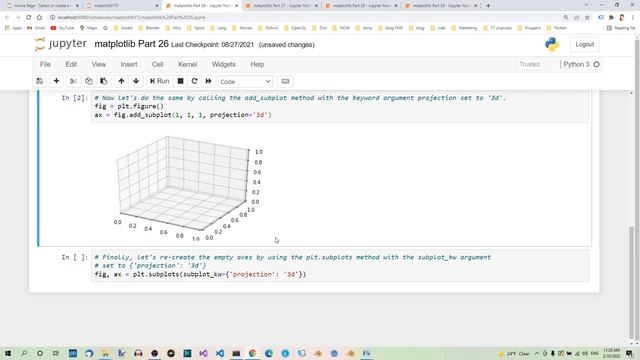Open the View menu
Screen dimensions: 640x360
[x=99, y=64]
